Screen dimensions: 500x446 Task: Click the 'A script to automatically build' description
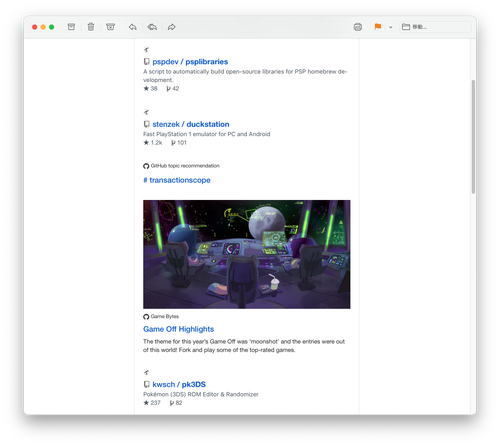tap(245, 76)
